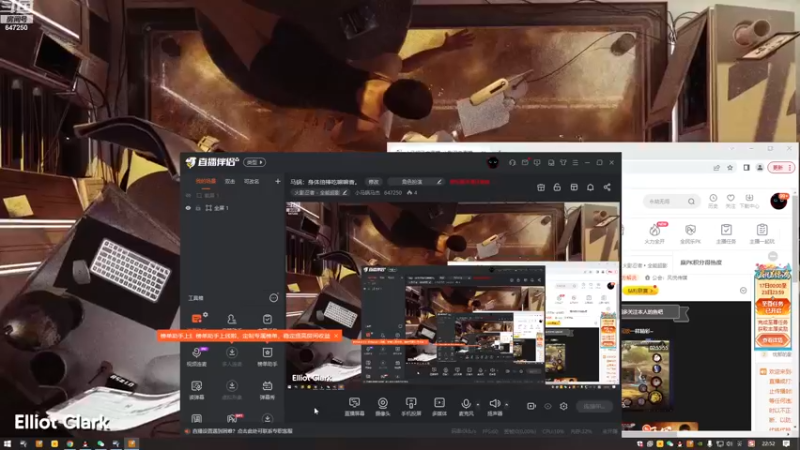
Task: Open the layout grid icon
Action: 574,187
